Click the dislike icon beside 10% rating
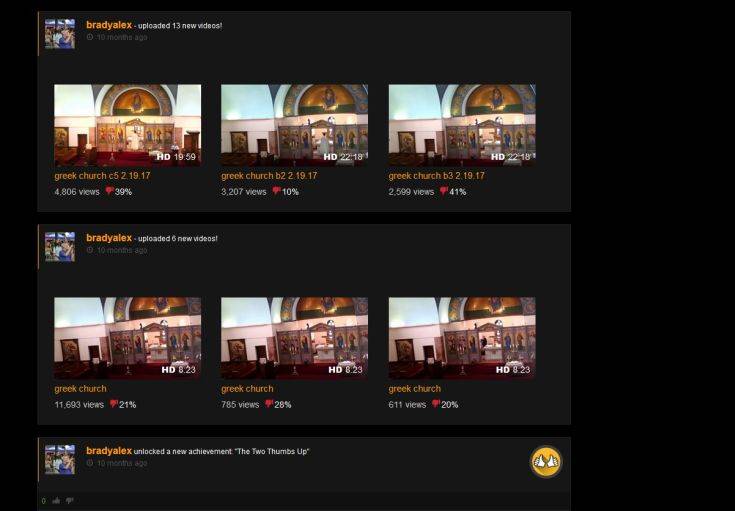Image resolution: width=735 pixels, height=511 pixels. [x=276, y=191]
